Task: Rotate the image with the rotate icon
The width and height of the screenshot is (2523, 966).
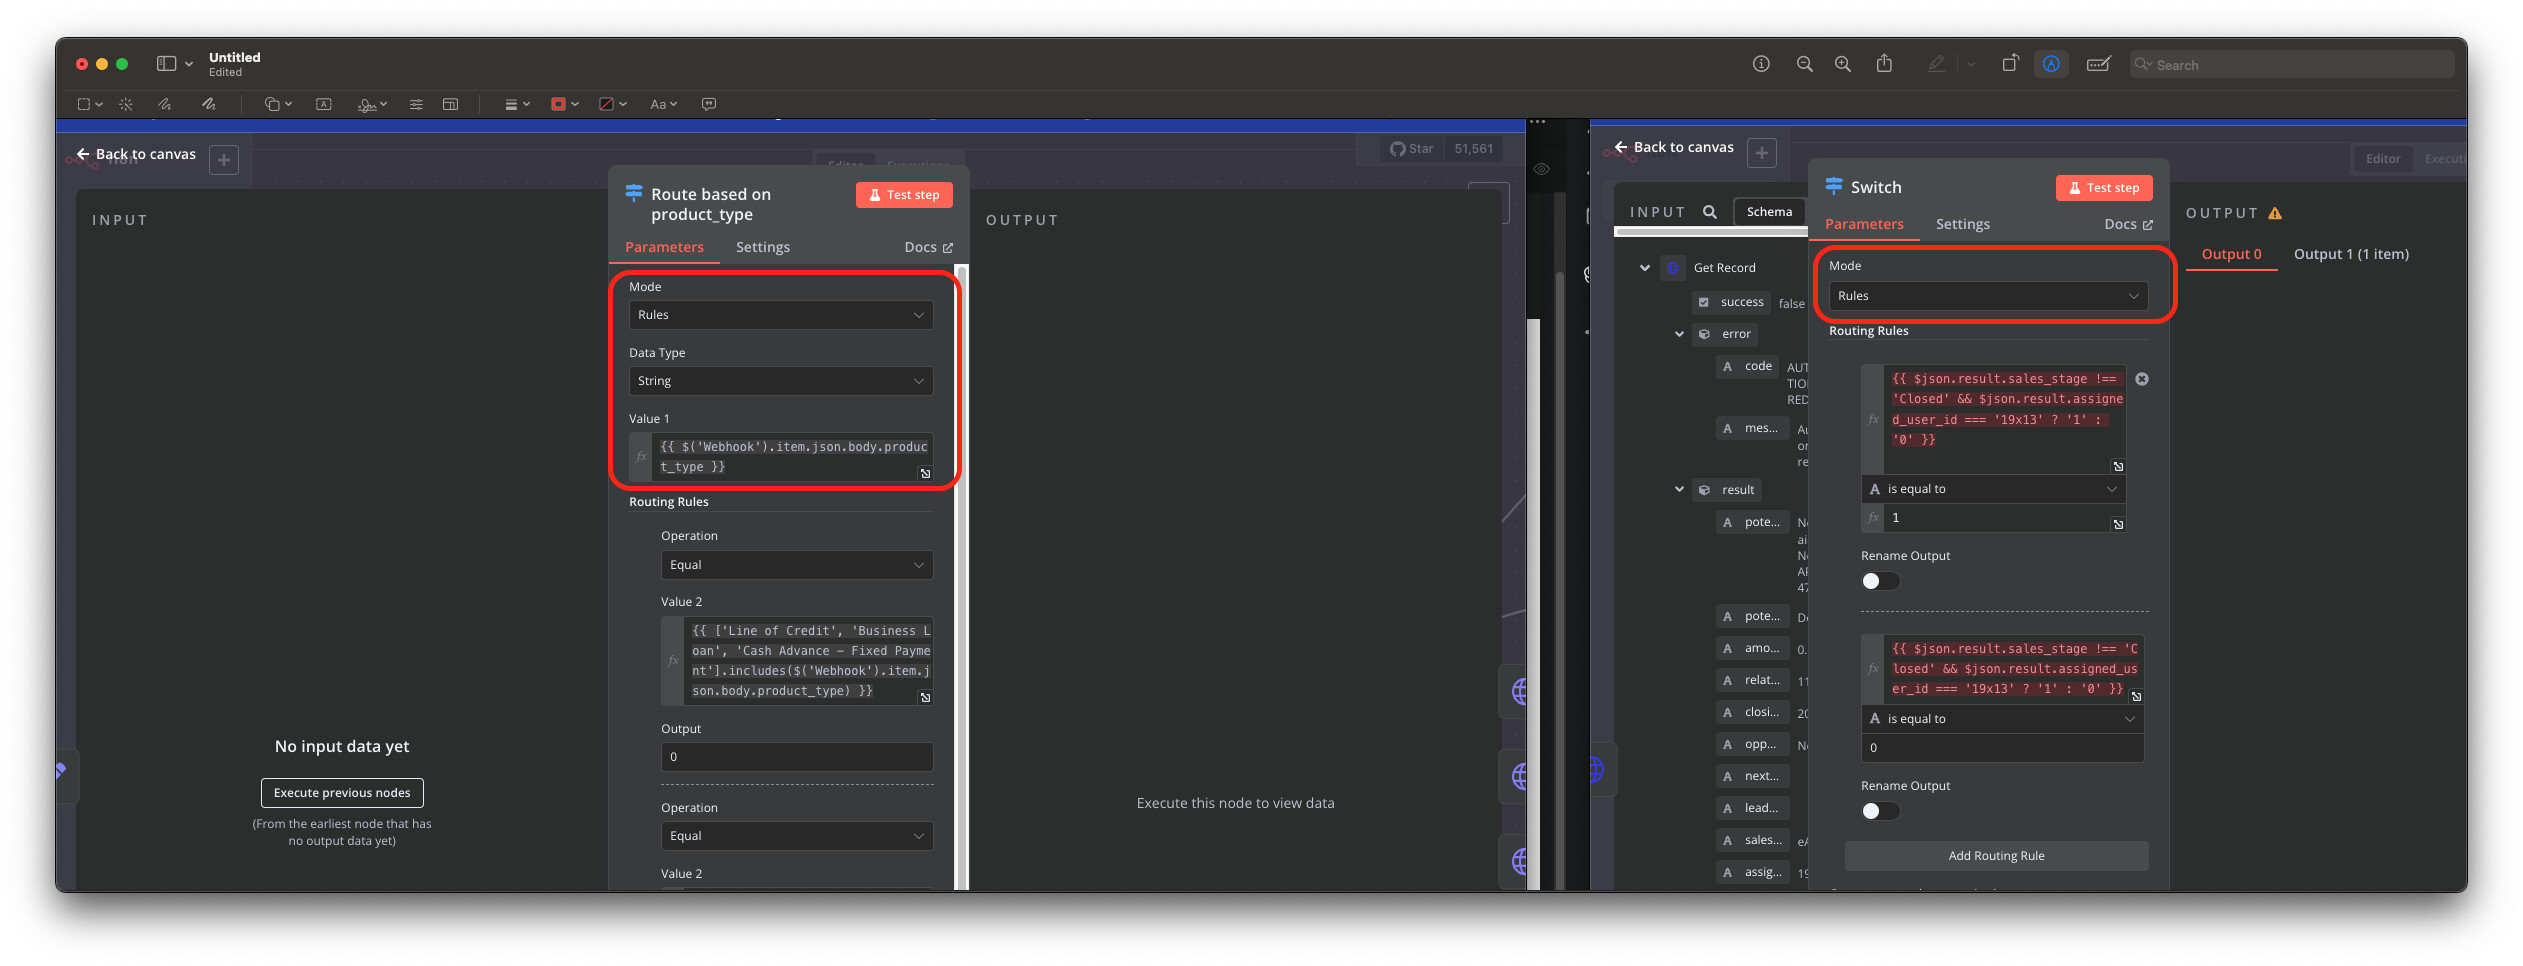Action: 2010,64
